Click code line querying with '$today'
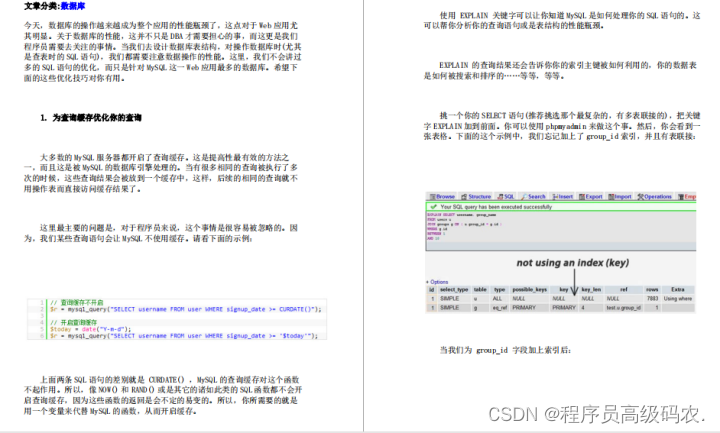 pos(184,336)
